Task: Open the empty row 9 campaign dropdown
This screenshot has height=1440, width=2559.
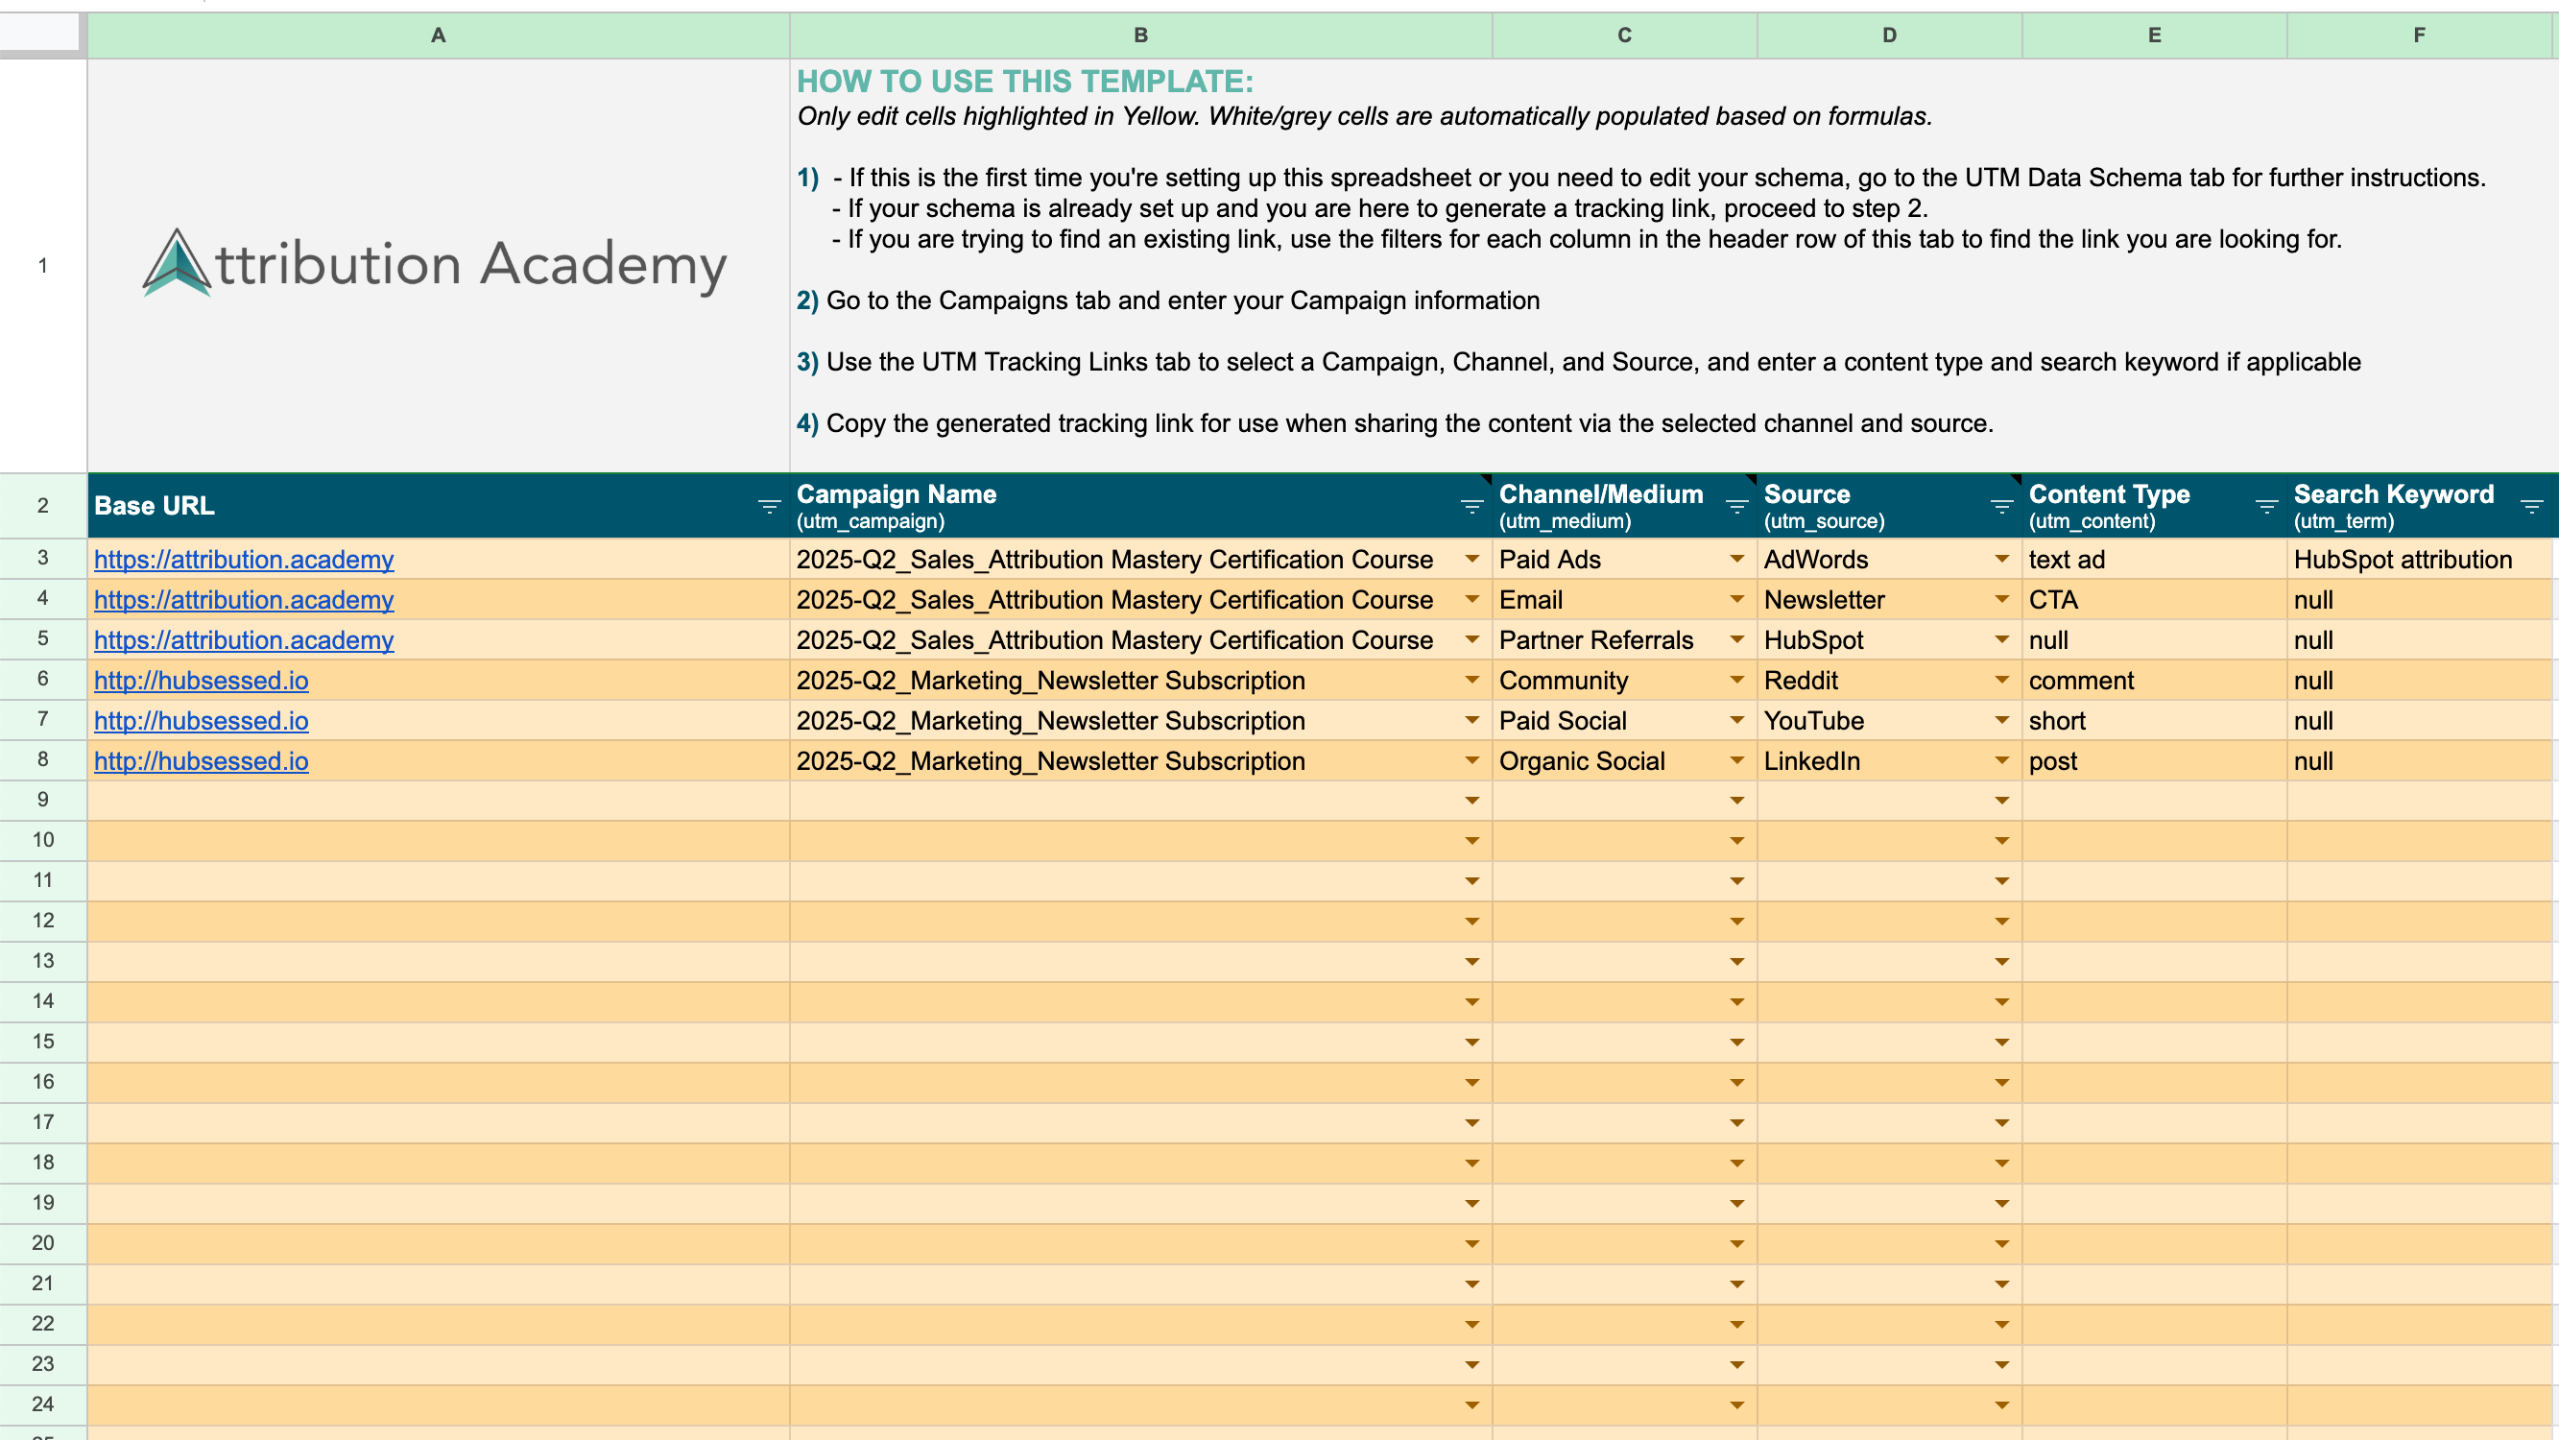Action: (1471, 801)
